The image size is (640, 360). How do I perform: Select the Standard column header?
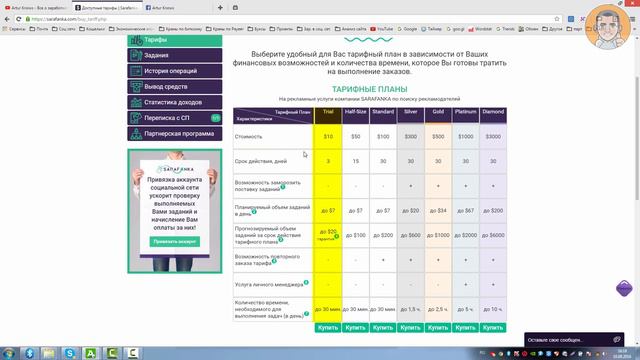tap(383, 116)
